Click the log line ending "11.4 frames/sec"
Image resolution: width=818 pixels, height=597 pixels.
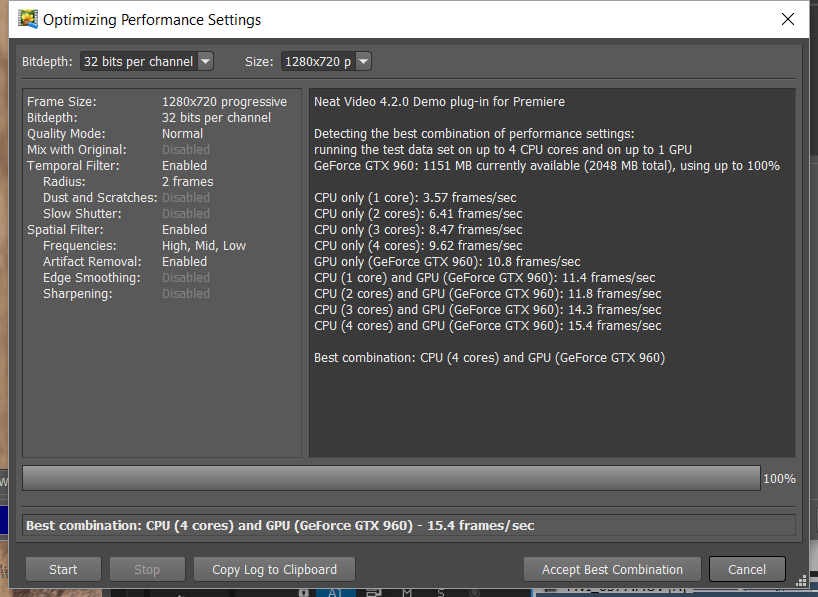click(x=485, y=278)
